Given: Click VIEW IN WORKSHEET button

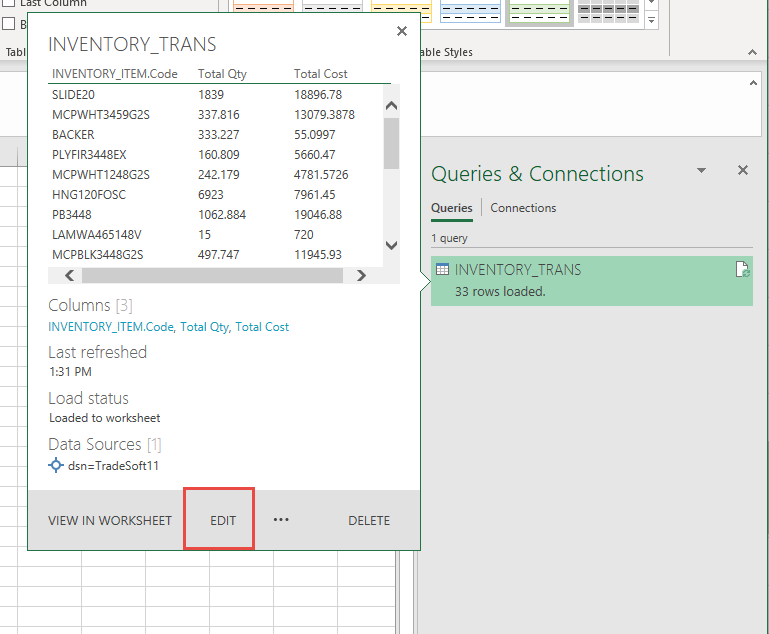Looking at the screenshot, I should pyautogui.click(x=110, y=520).
